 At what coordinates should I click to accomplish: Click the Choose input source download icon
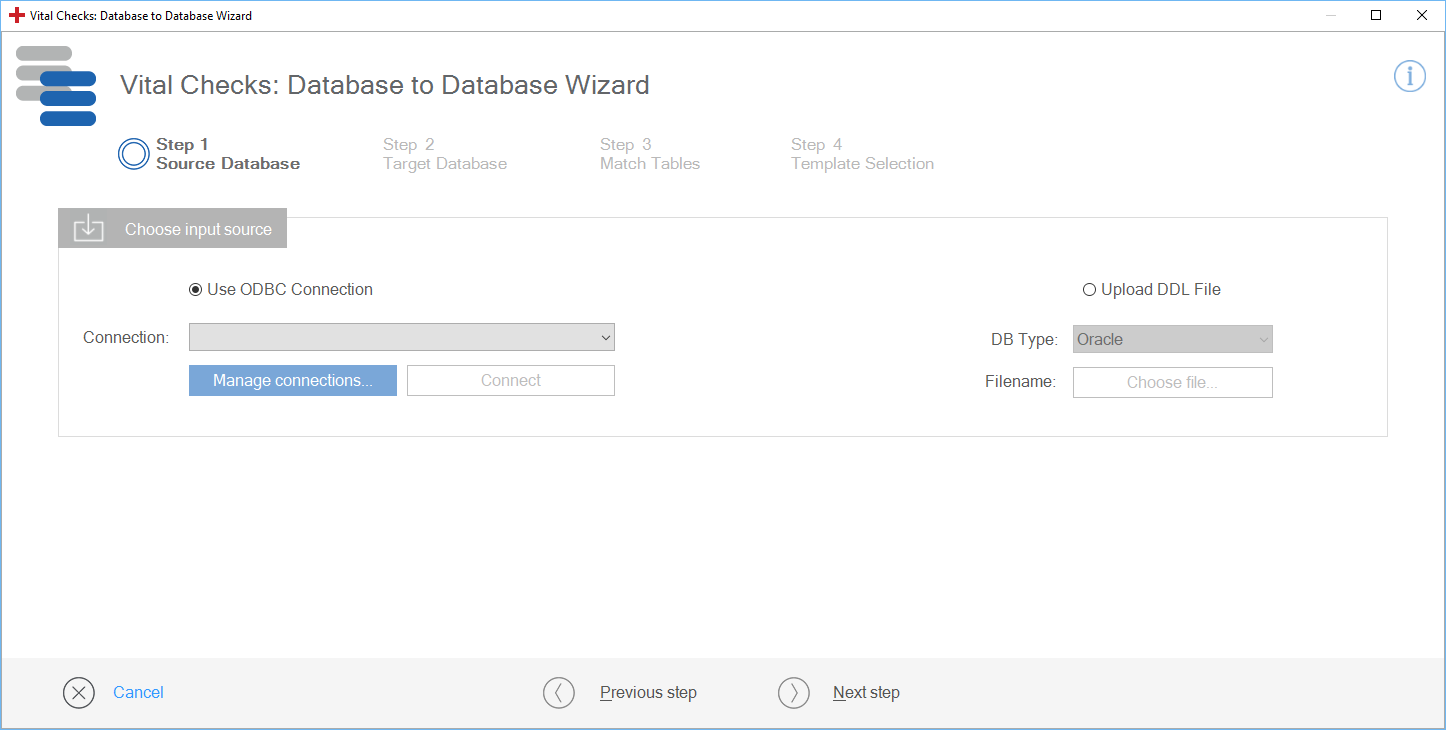tap(89, 228)
